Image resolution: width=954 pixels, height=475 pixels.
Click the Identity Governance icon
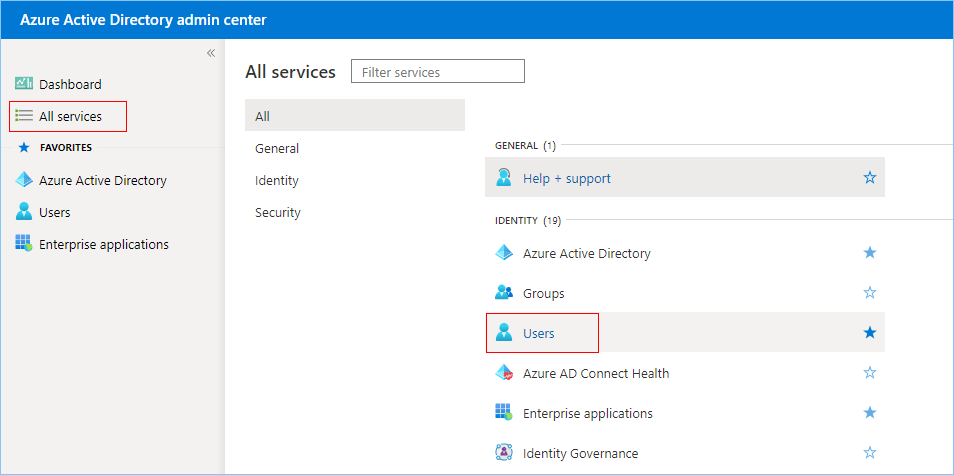coord(504,453)
